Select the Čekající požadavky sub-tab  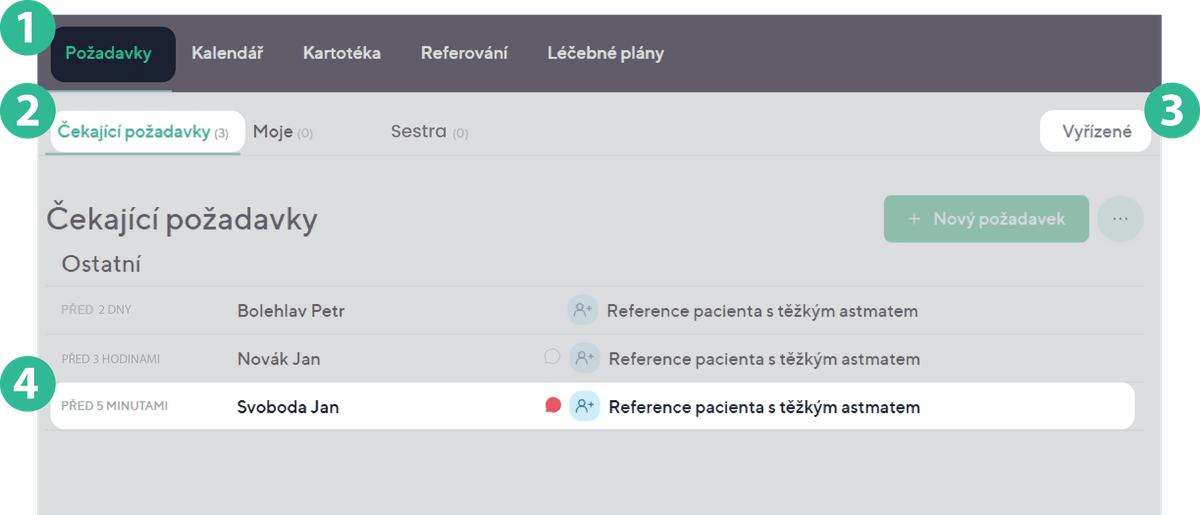tap(146, 131)
